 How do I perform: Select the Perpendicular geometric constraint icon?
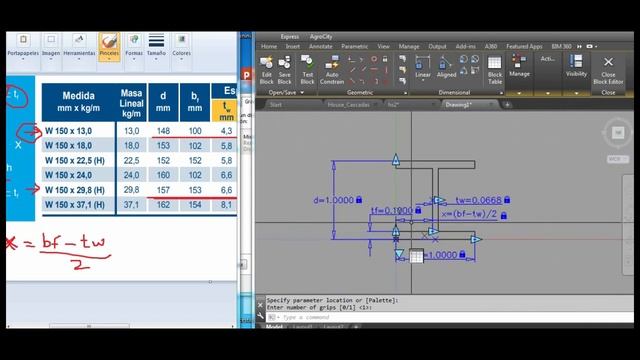pos(362,70)
